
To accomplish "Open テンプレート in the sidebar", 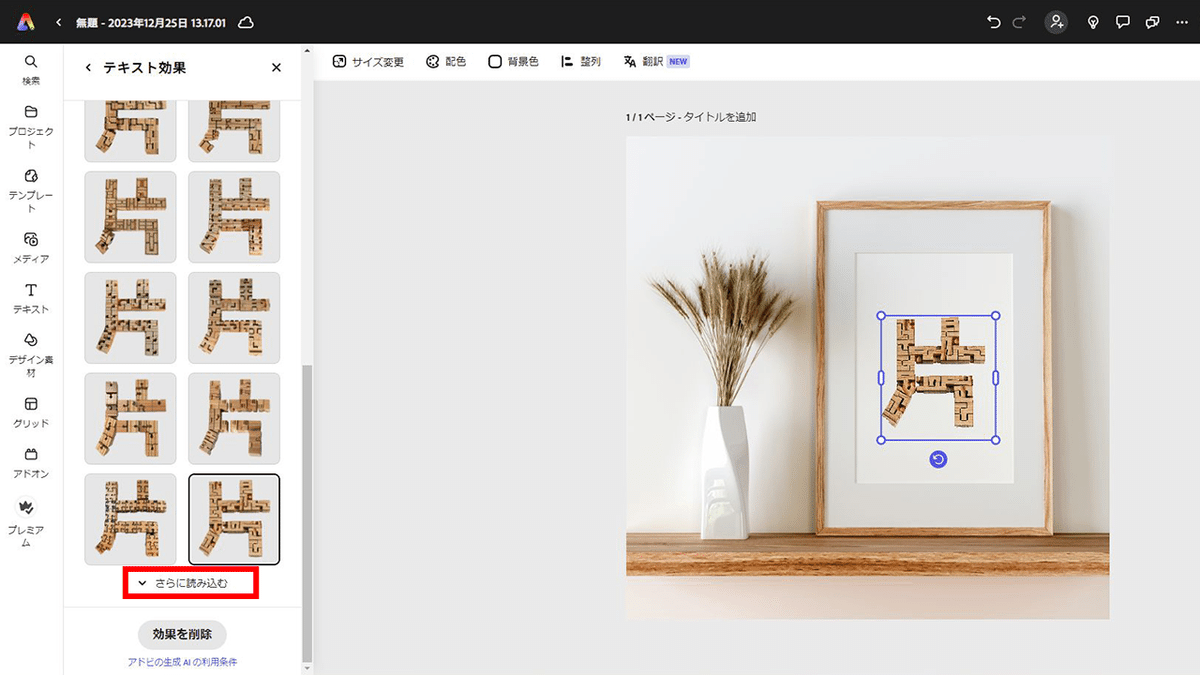I will coord(31,191).
